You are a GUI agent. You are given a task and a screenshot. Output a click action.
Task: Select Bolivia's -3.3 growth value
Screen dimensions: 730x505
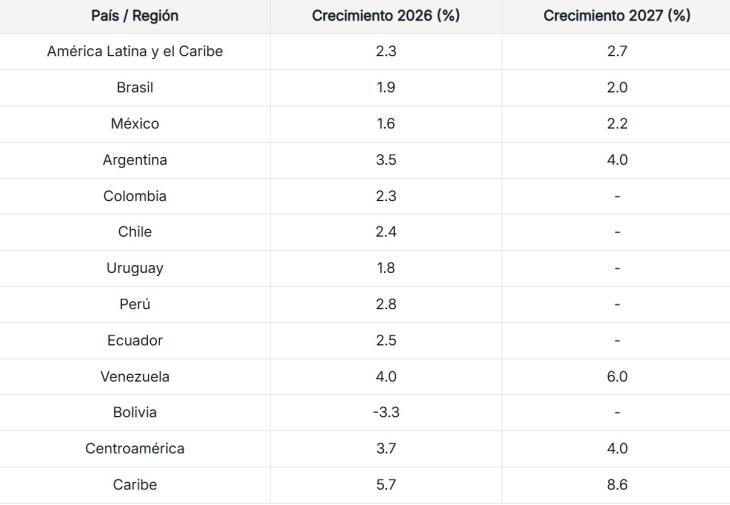[386, 412]
